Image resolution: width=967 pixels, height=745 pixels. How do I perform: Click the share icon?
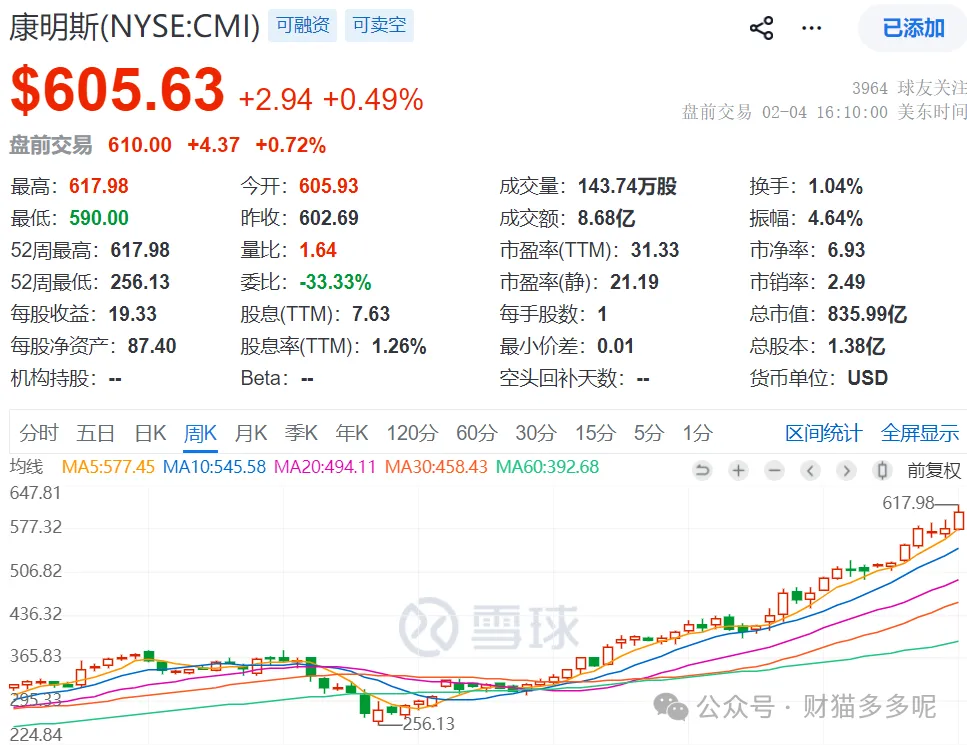[762, 28]
